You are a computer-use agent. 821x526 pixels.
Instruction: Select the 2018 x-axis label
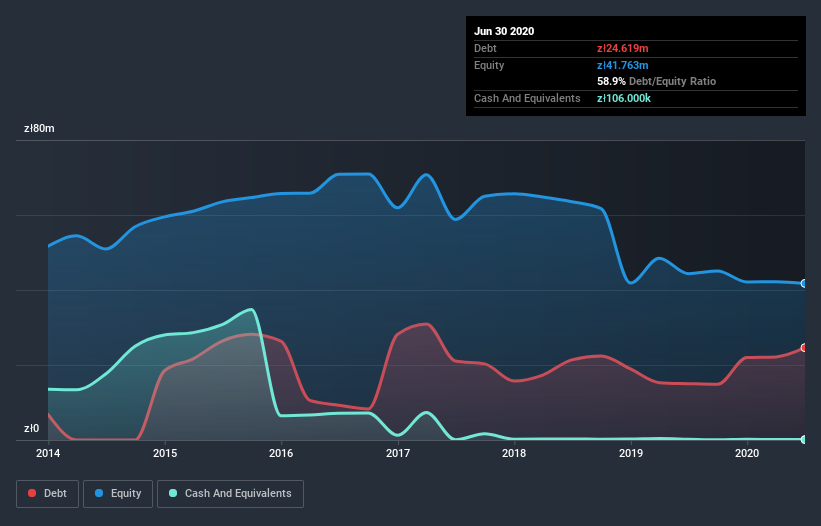pos(514,453)
